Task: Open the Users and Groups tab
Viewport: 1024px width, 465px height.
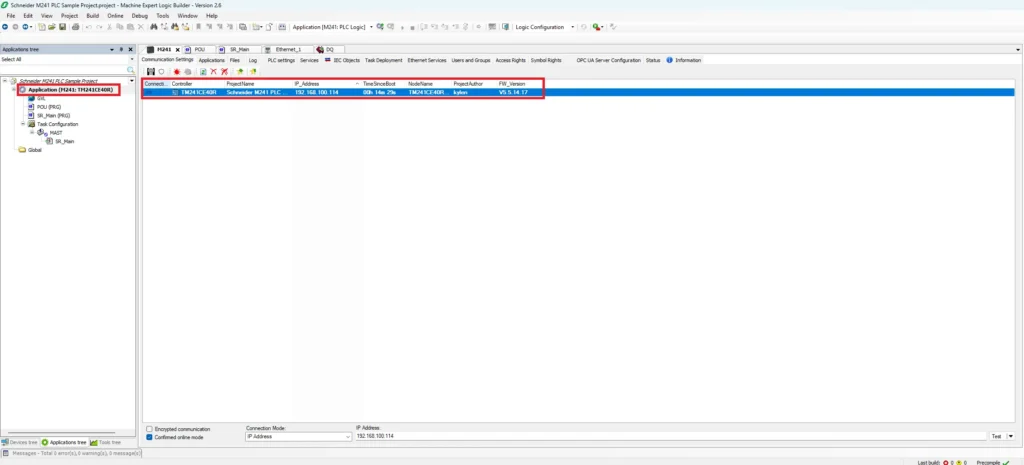Action: [471, 60]
